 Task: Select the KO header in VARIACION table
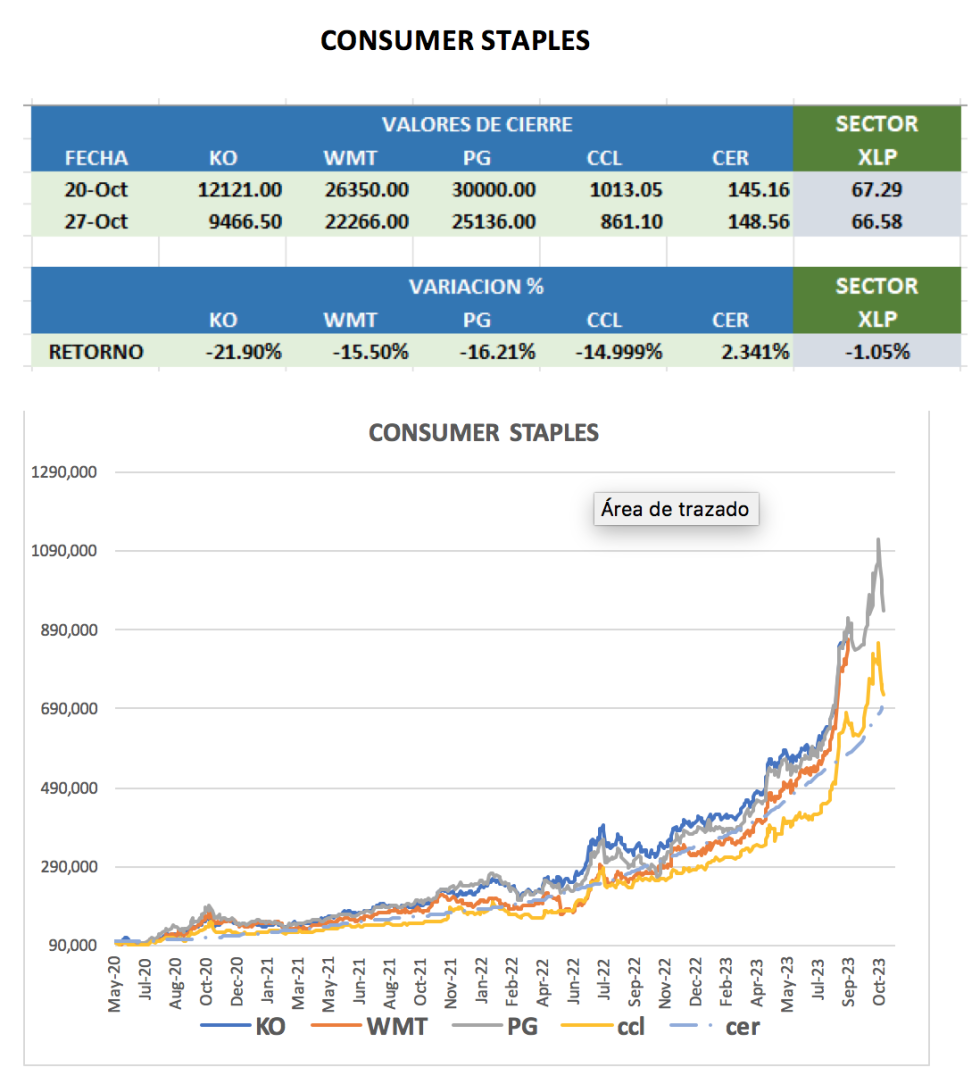[223, 320]
